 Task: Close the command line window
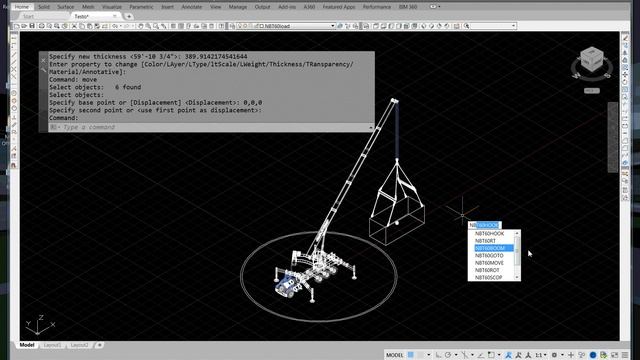pyautogui.click(x=43, y=60)
